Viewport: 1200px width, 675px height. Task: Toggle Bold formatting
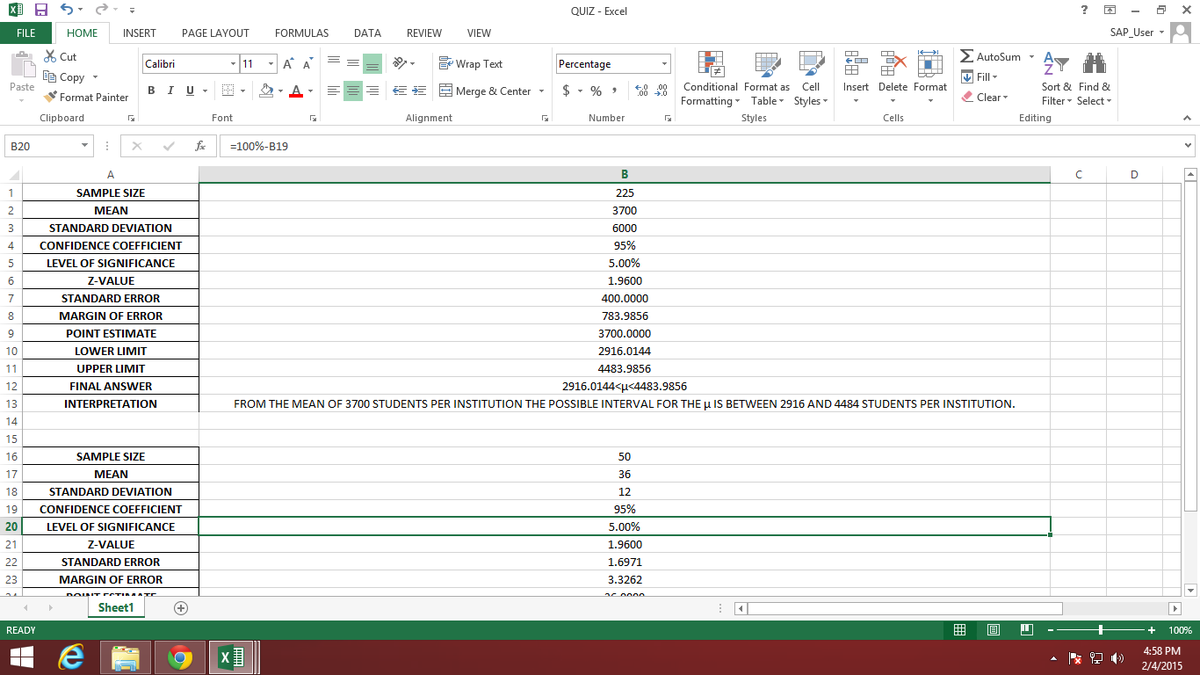pyautogui.click(x=151, y=91)
